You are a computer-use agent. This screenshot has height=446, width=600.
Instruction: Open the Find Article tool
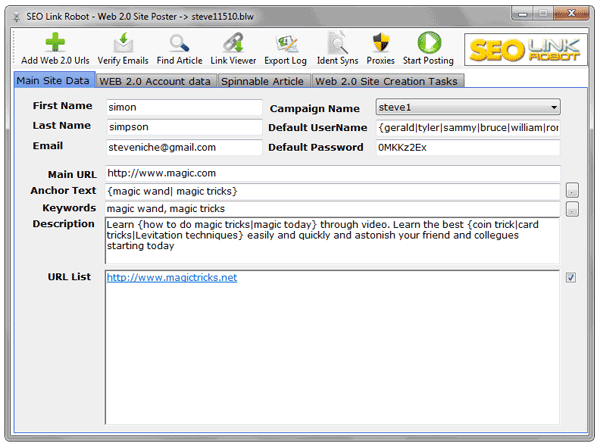[x=179, y=43]
